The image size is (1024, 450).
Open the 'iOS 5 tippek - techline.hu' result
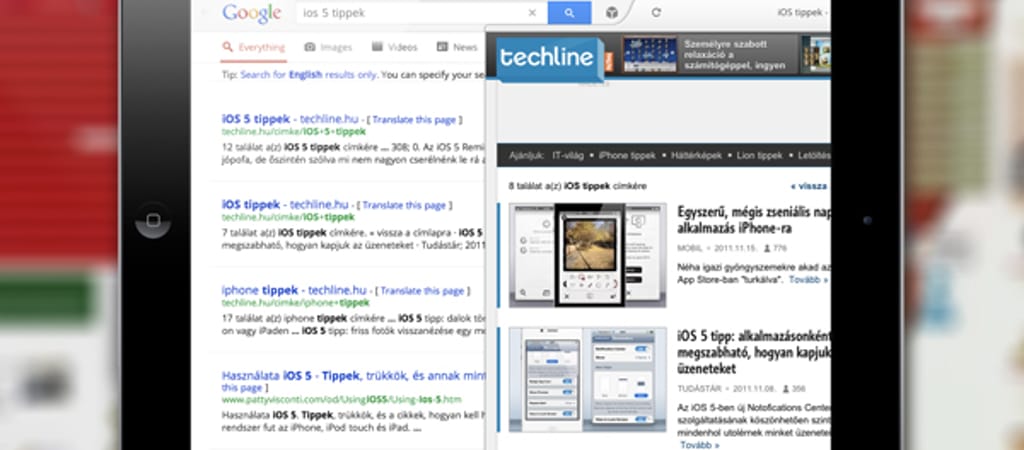(x=256, y=118)
